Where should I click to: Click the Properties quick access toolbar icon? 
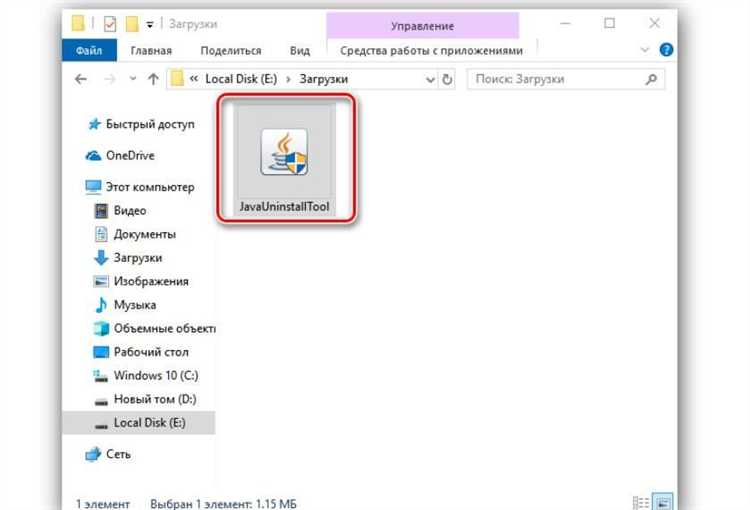(x=110, y=23)
